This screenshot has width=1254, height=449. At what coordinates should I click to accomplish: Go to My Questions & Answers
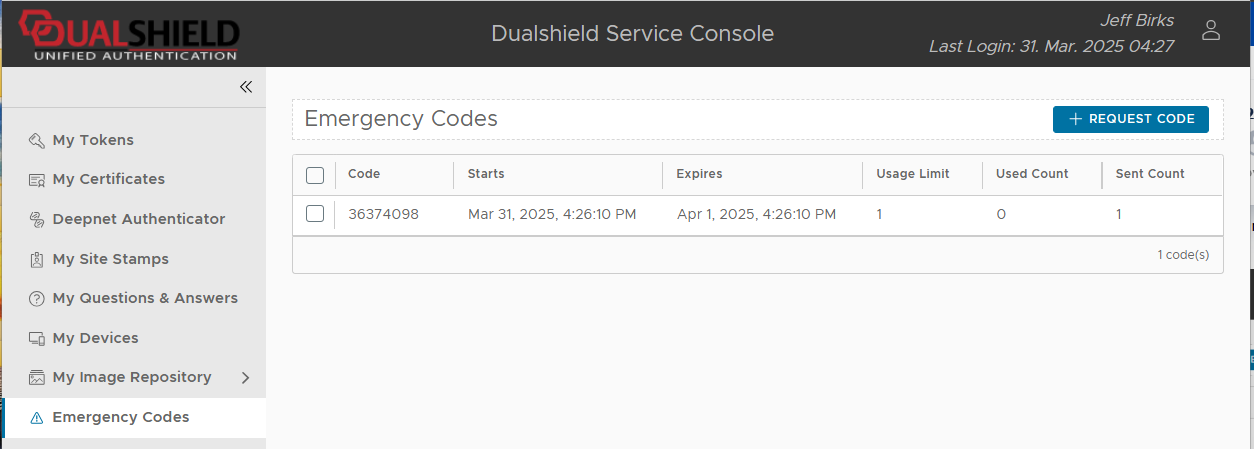pyautogui.click(x=145, y=298)
